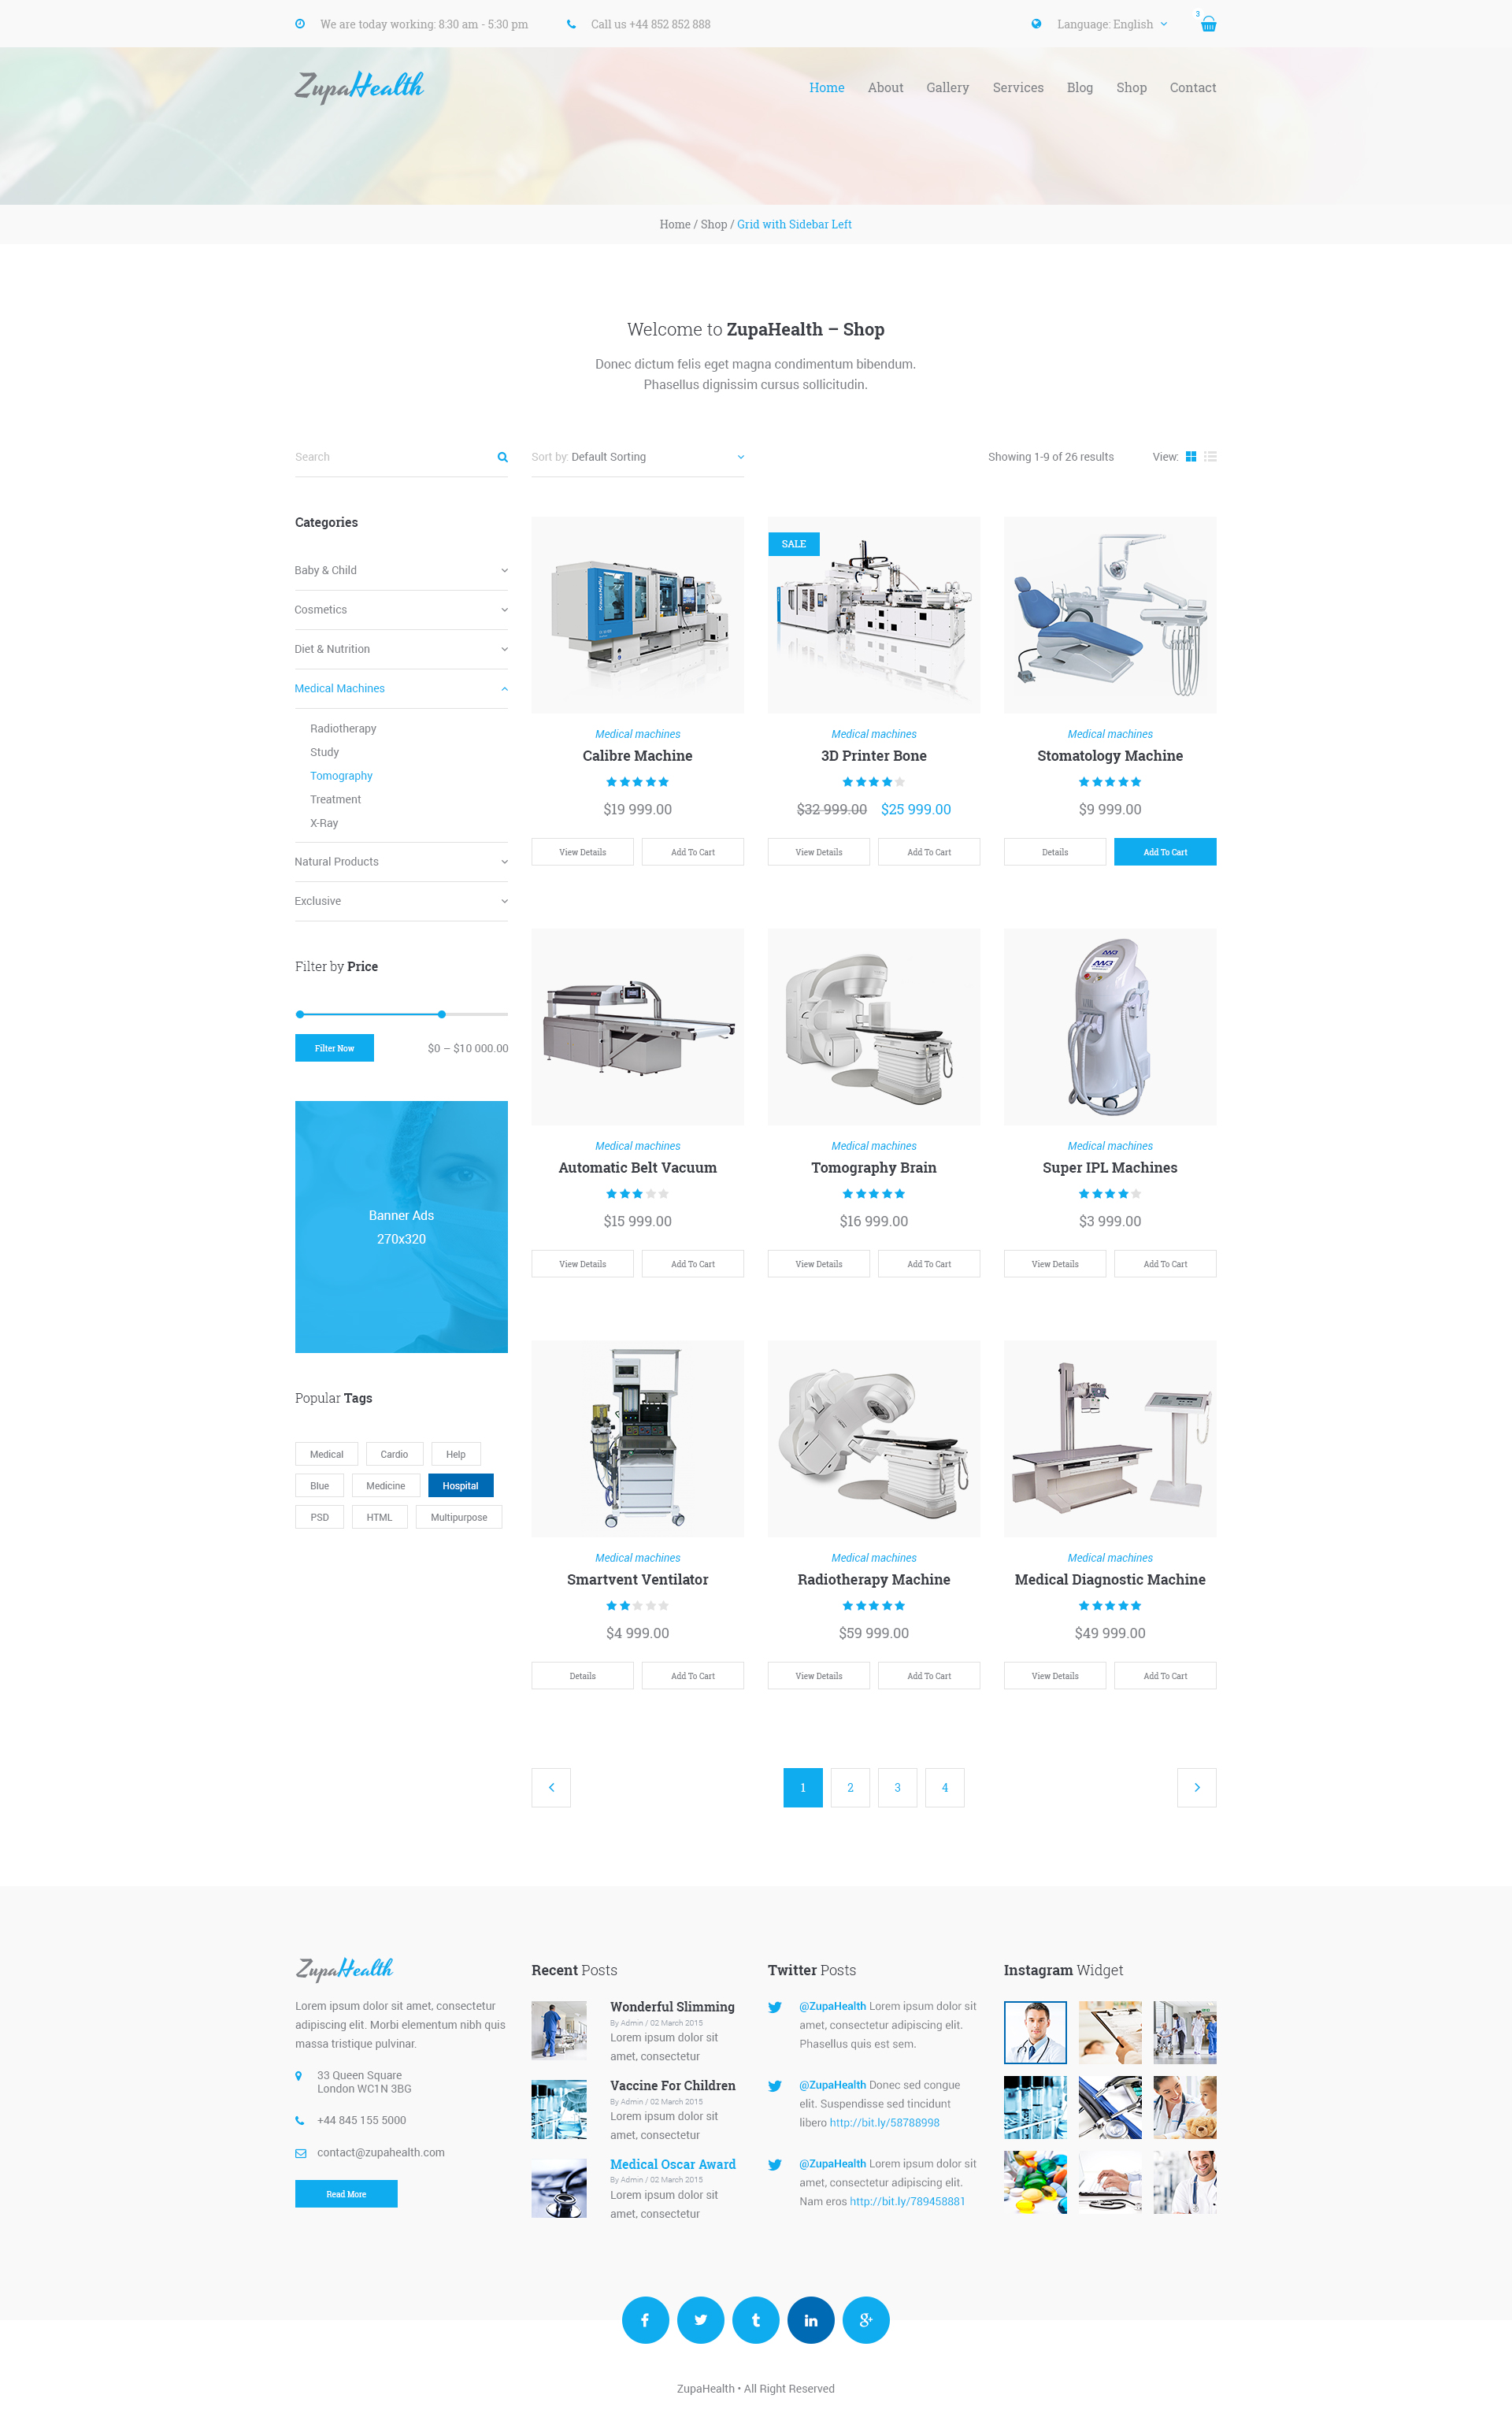Image resolution: width=1512 pixels, height=2432 pixels.
Task: Expand the Exclusive category
Action: [x=503, y=901]
